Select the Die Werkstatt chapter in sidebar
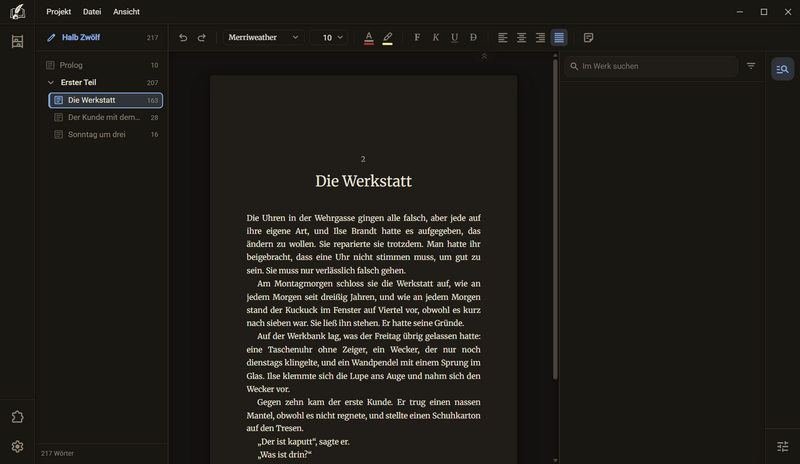The width and height of the screenshot is (800, 464). pyautogui.click(x=106, y=100)
